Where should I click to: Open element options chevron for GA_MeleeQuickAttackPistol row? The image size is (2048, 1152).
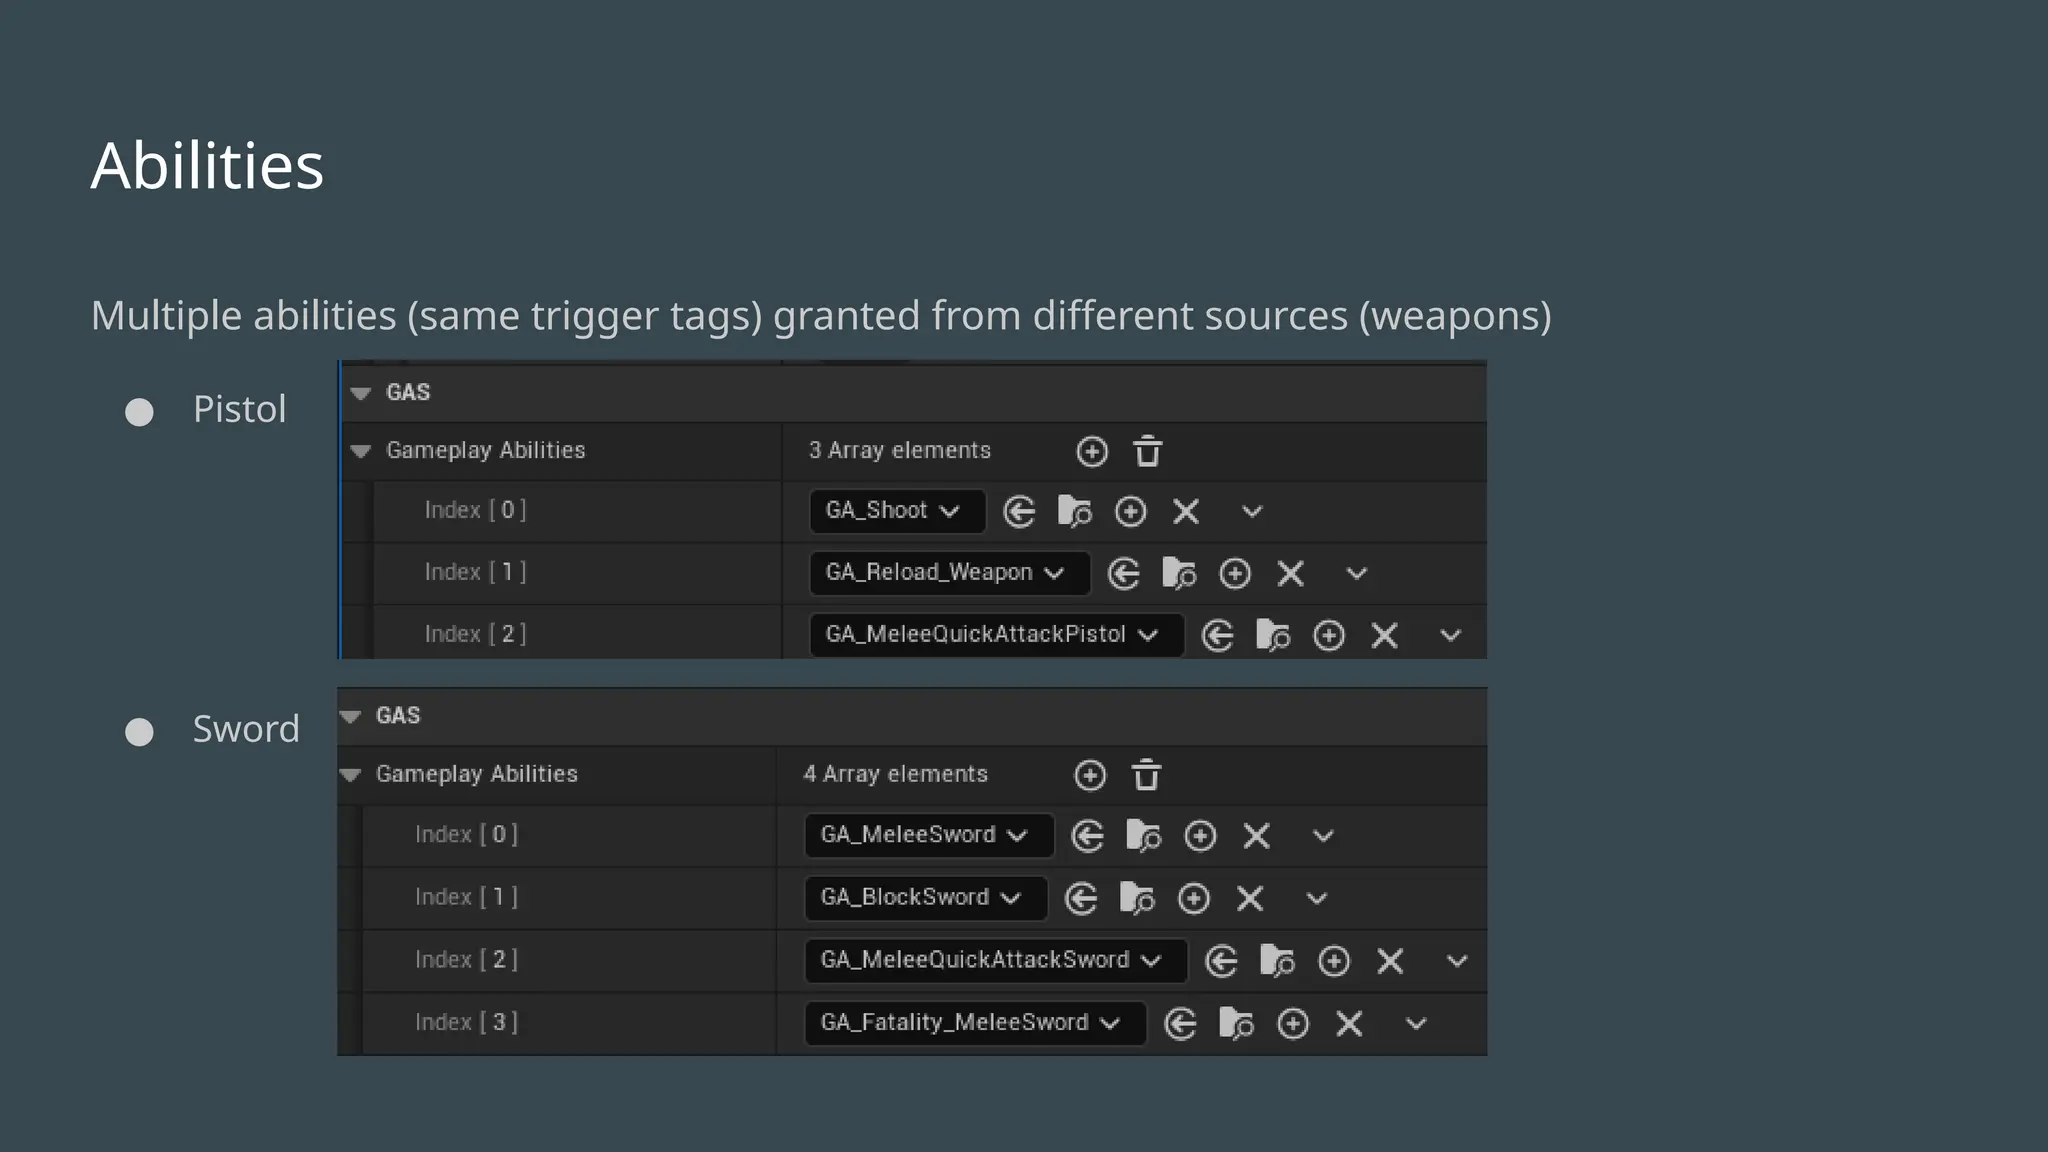click(1451, 636)
